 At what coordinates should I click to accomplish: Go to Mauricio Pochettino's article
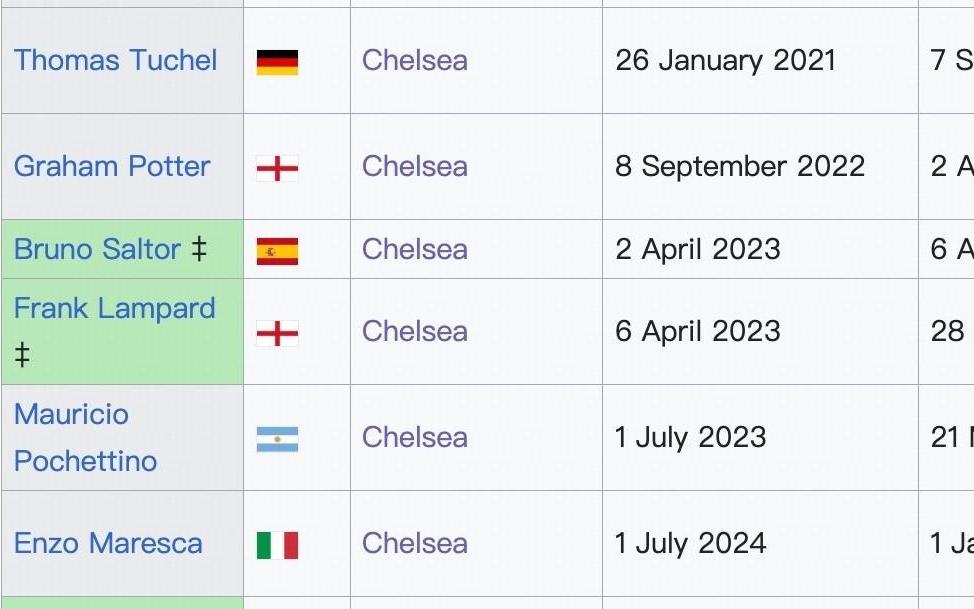[72, 414]
